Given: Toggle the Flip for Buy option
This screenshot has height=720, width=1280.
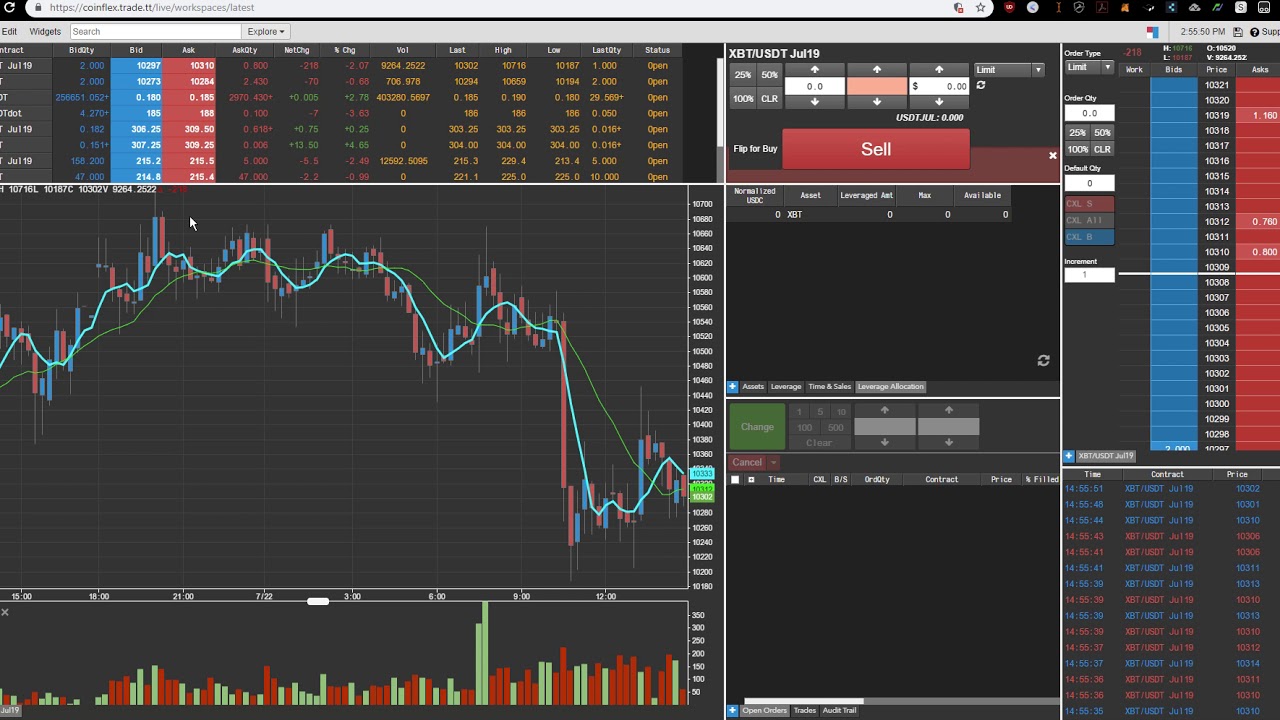Looking at the screenshot, I should tap(755, 149).
